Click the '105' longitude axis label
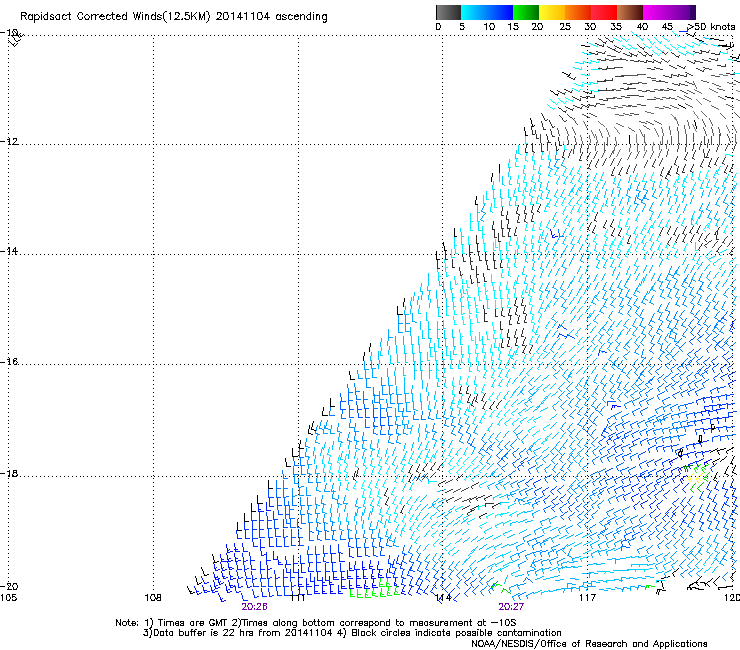The image size is (740, 650). click(8, 598)
